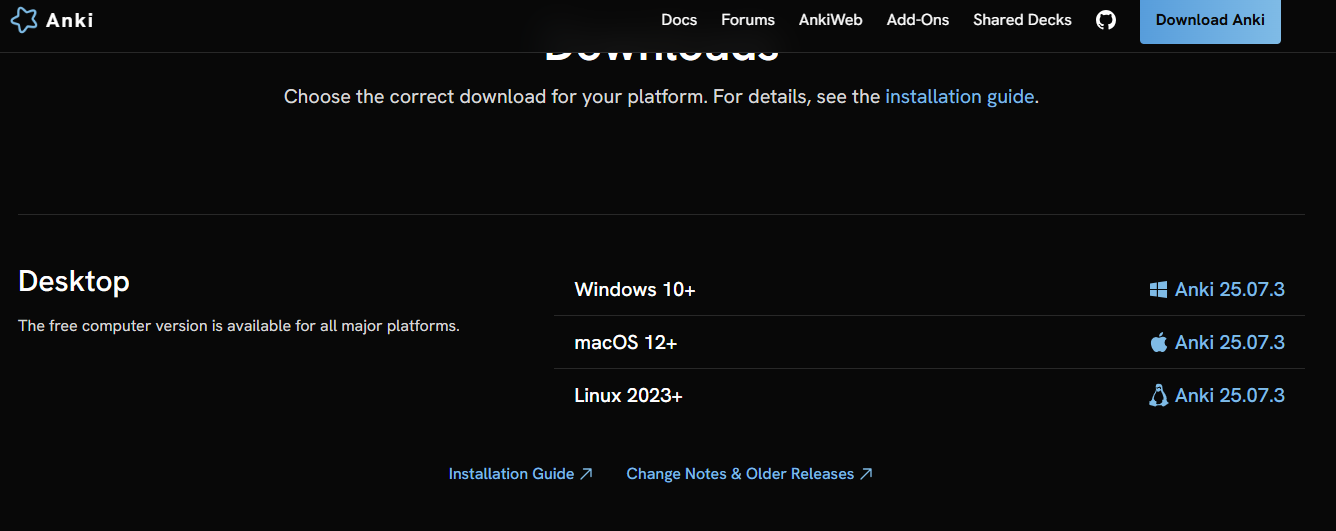Open Shared Decks from the navigation

(1022, 20)
